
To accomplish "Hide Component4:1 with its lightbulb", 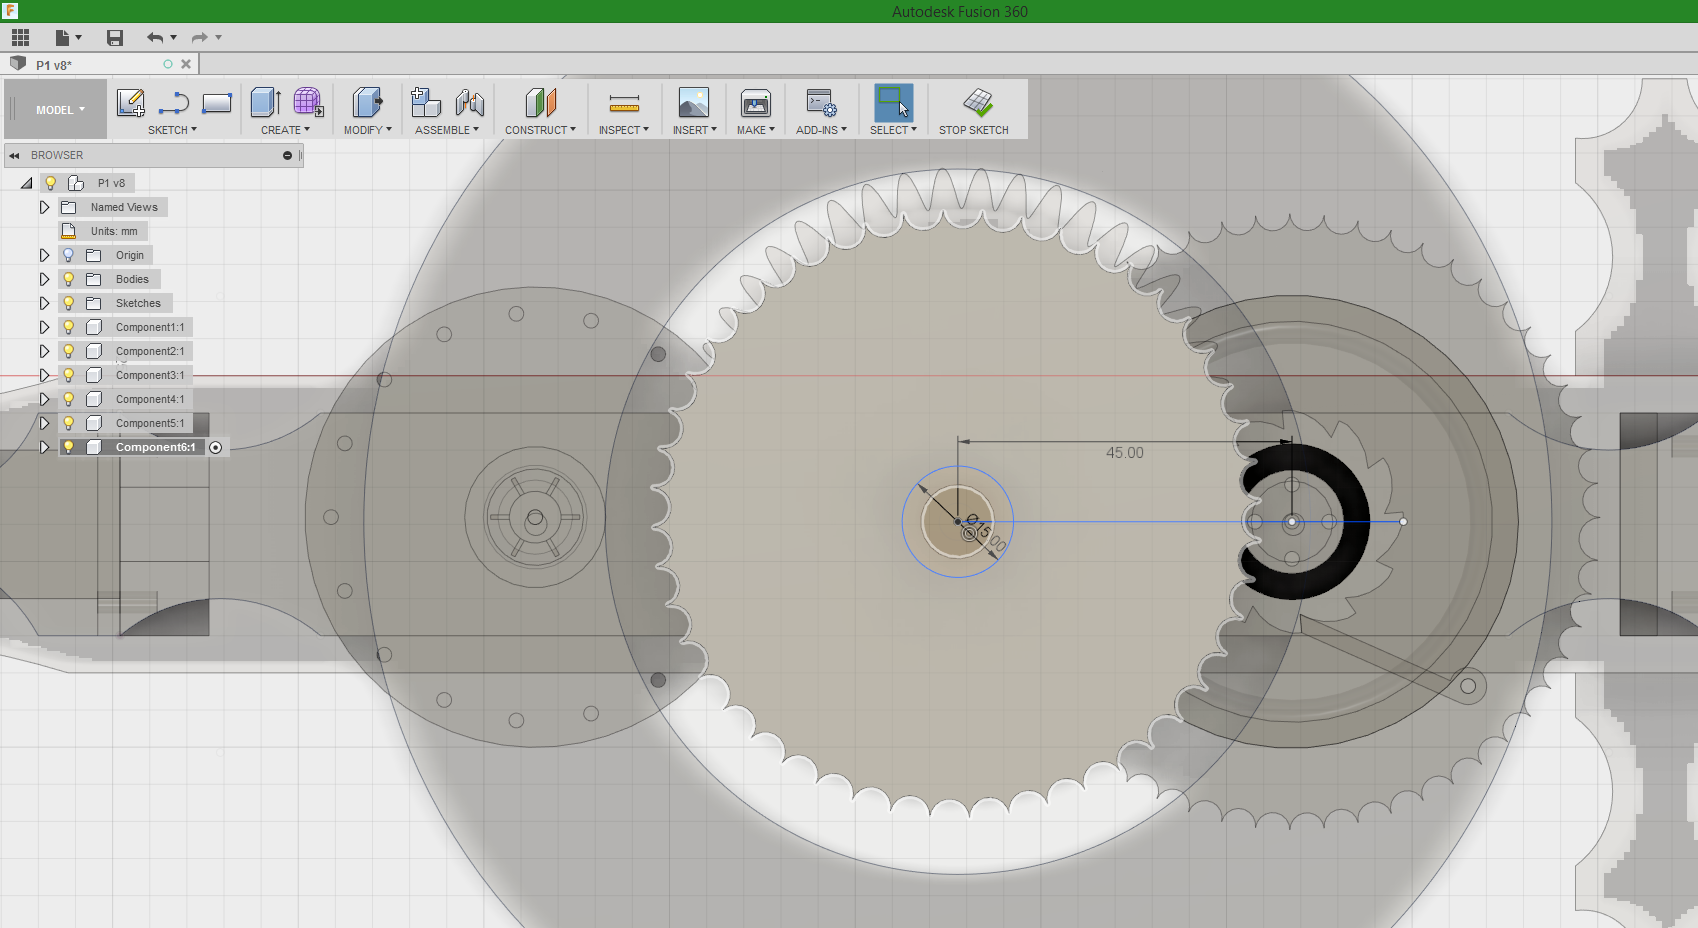I will click(69, 399).
